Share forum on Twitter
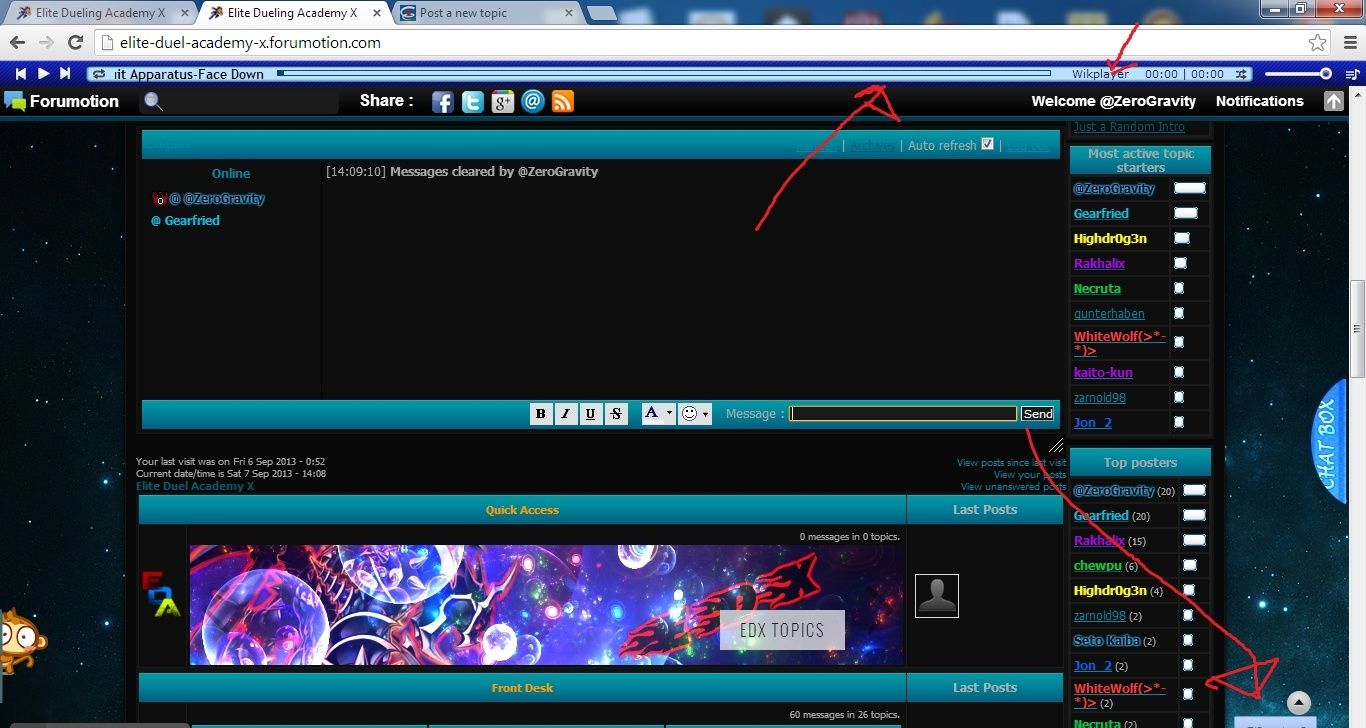 (472, 101)
